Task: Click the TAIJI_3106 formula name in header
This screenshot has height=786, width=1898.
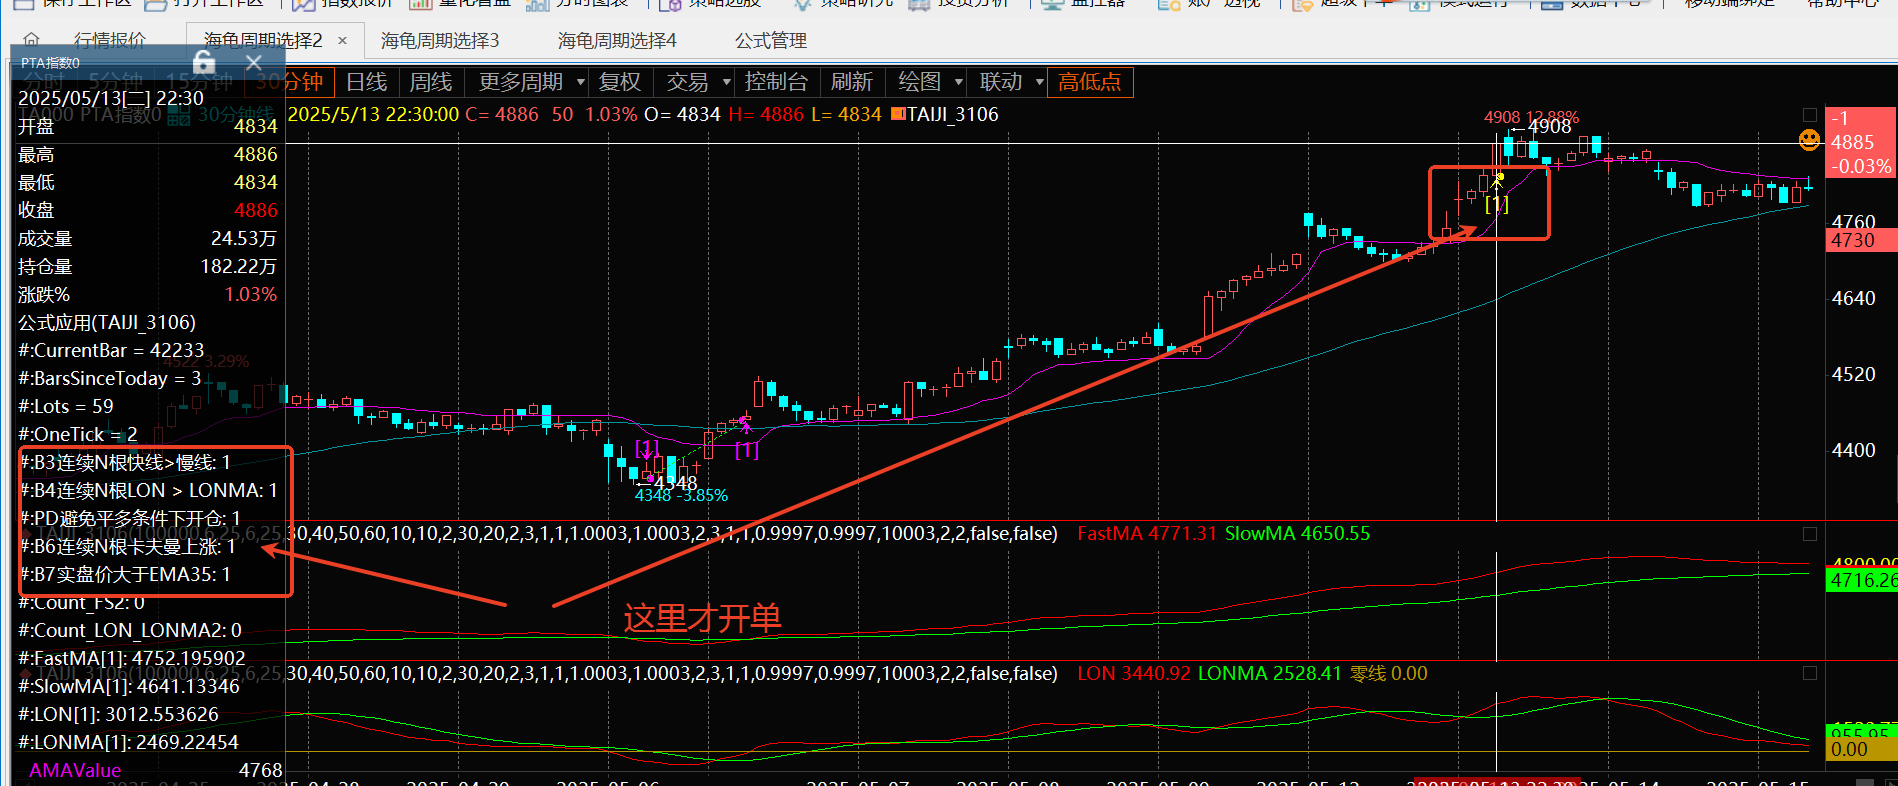Action: (x=953, y=114)
